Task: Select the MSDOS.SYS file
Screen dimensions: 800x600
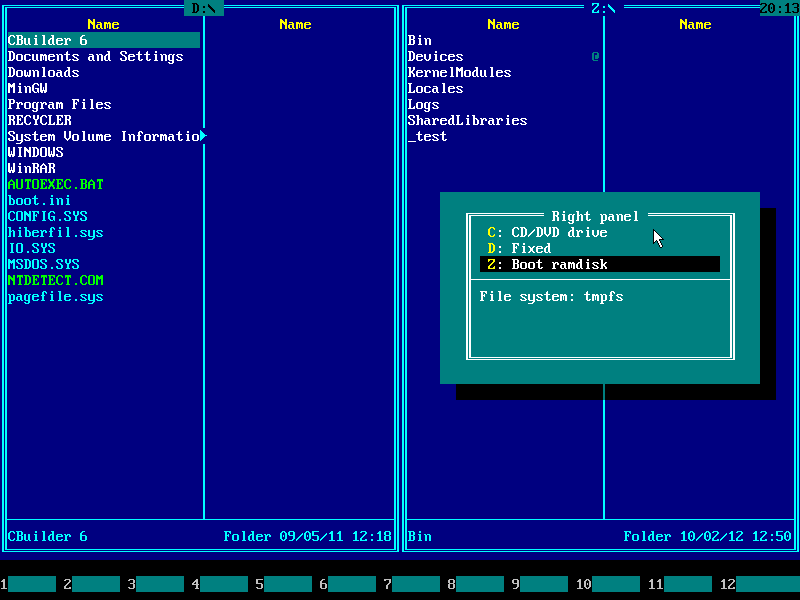Action: click(x=43, y=264)
